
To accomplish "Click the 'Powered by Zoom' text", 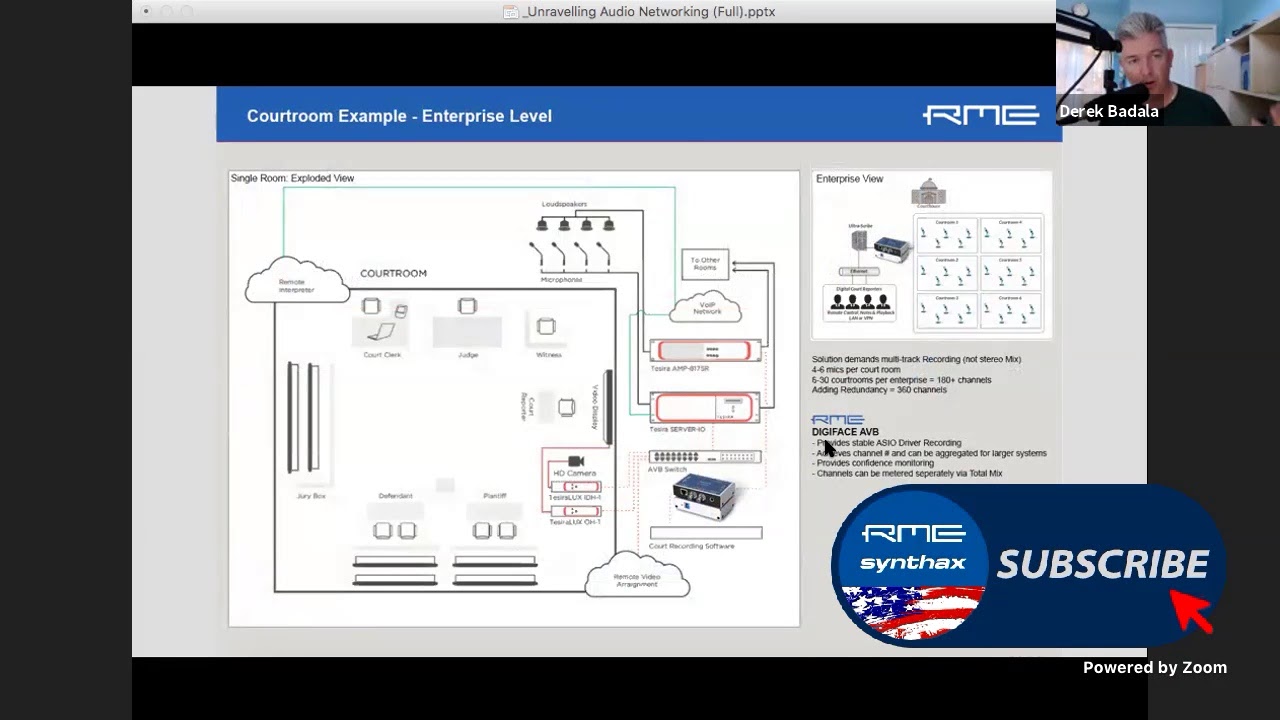I will coord(1155,667).
